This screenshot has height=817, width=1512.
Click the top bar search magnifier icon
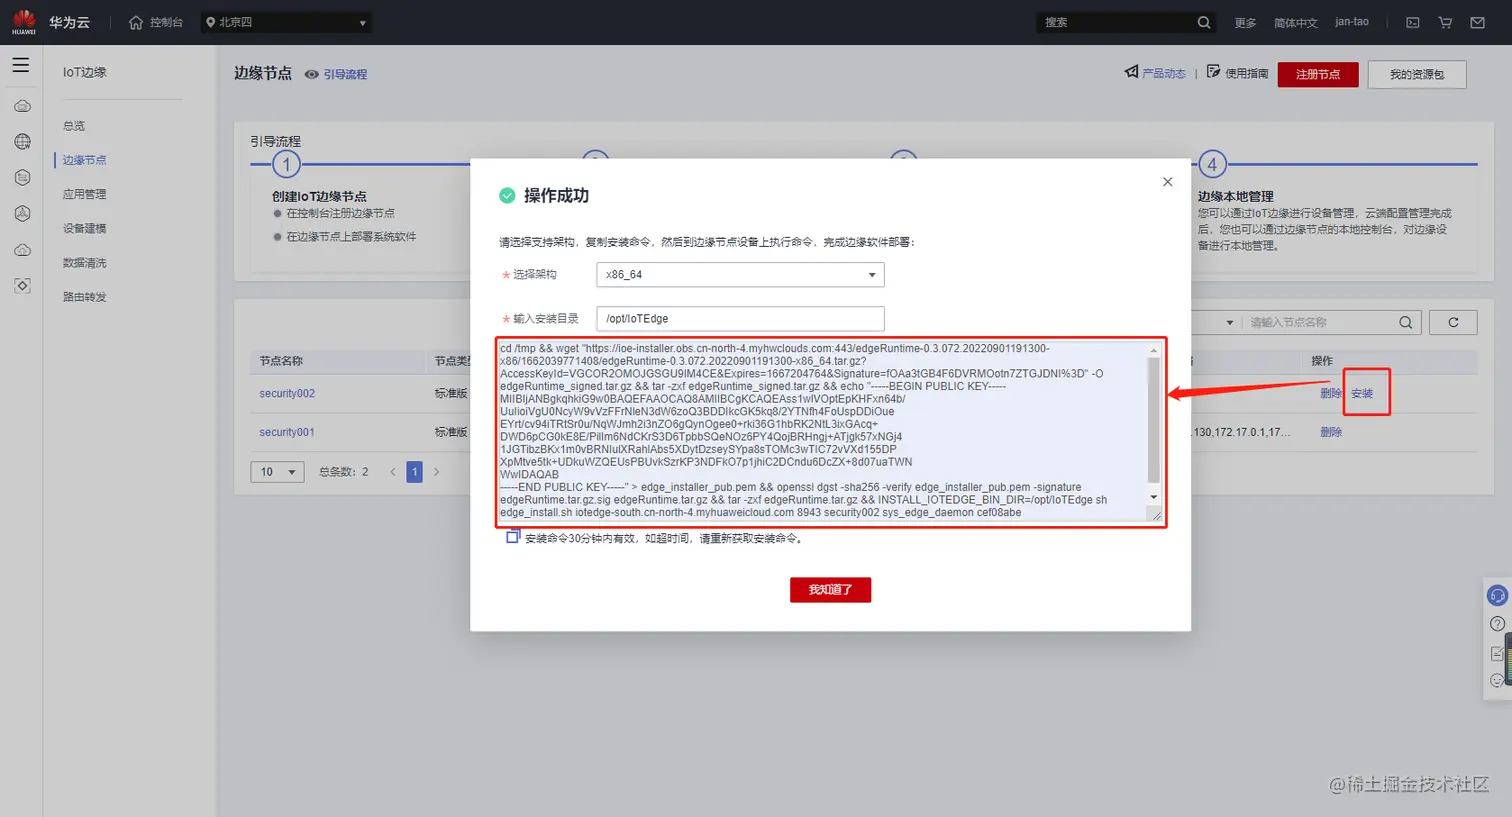(x=1204, y=22)
